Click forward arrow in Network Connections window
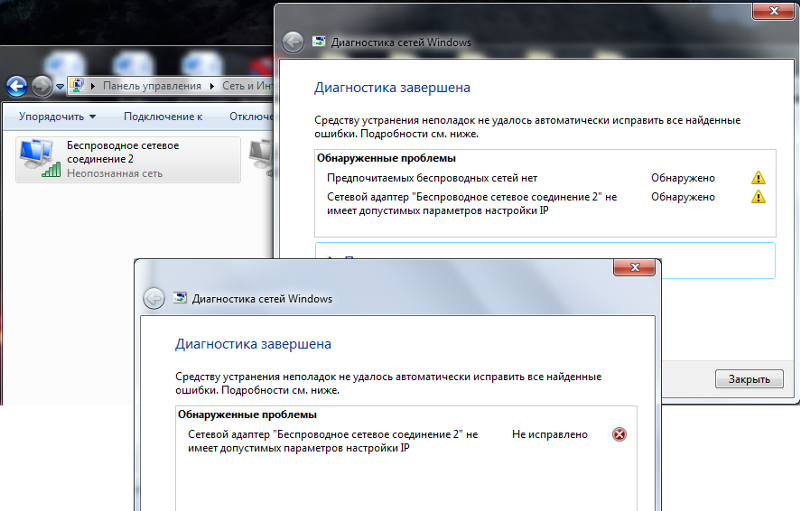 pyautogui.click(x=42, y=86)
